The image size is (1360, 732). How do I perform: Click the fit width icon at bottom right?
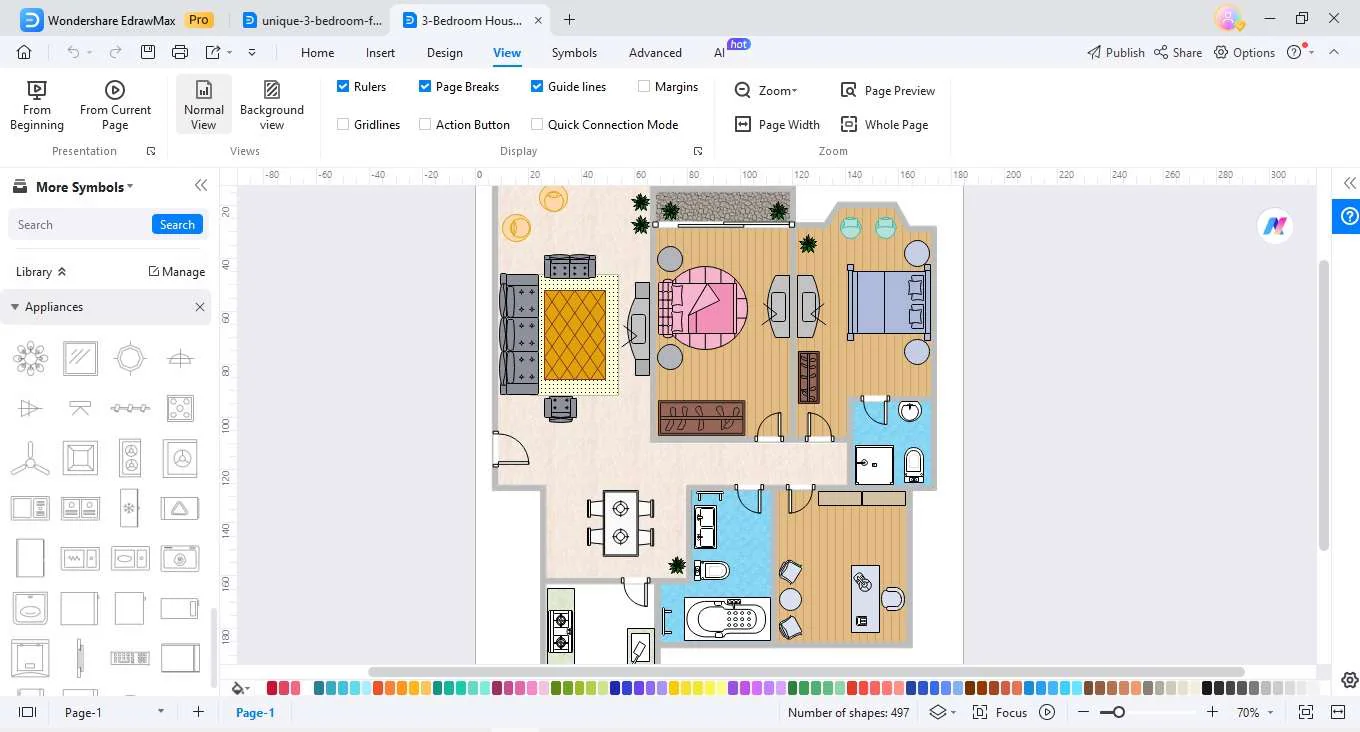[1339, 712]
